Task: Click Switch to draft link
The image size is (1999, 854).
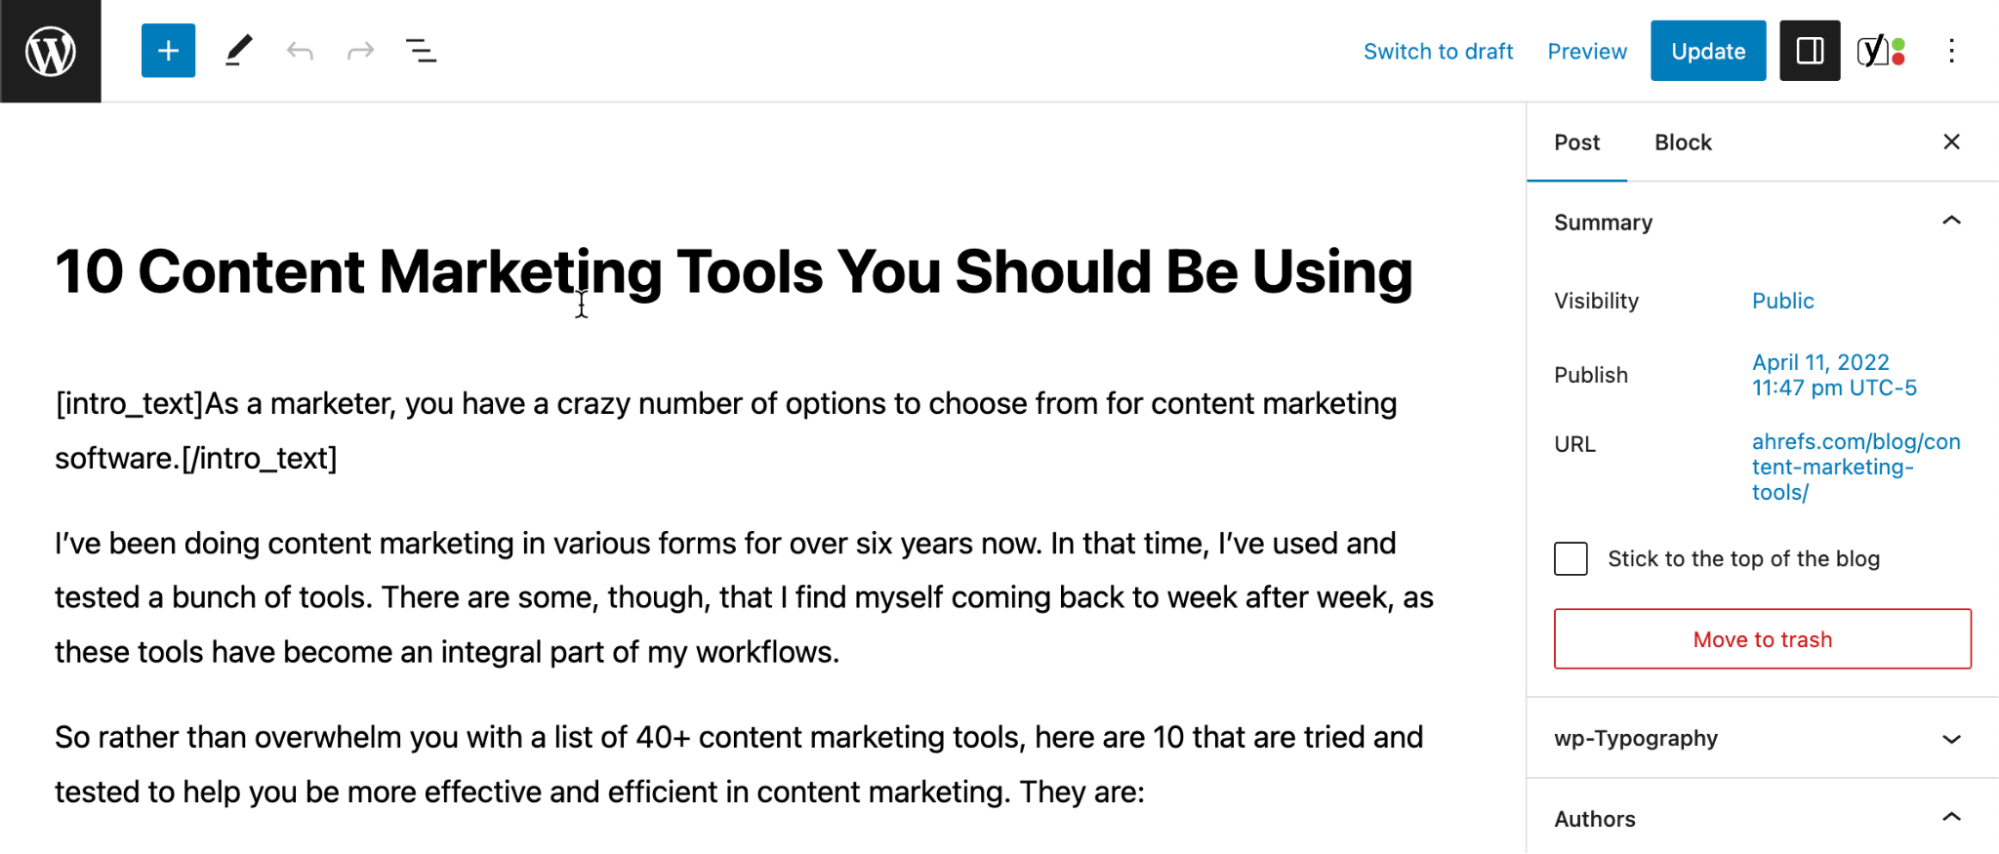Action: click(x=1438, y=51)
